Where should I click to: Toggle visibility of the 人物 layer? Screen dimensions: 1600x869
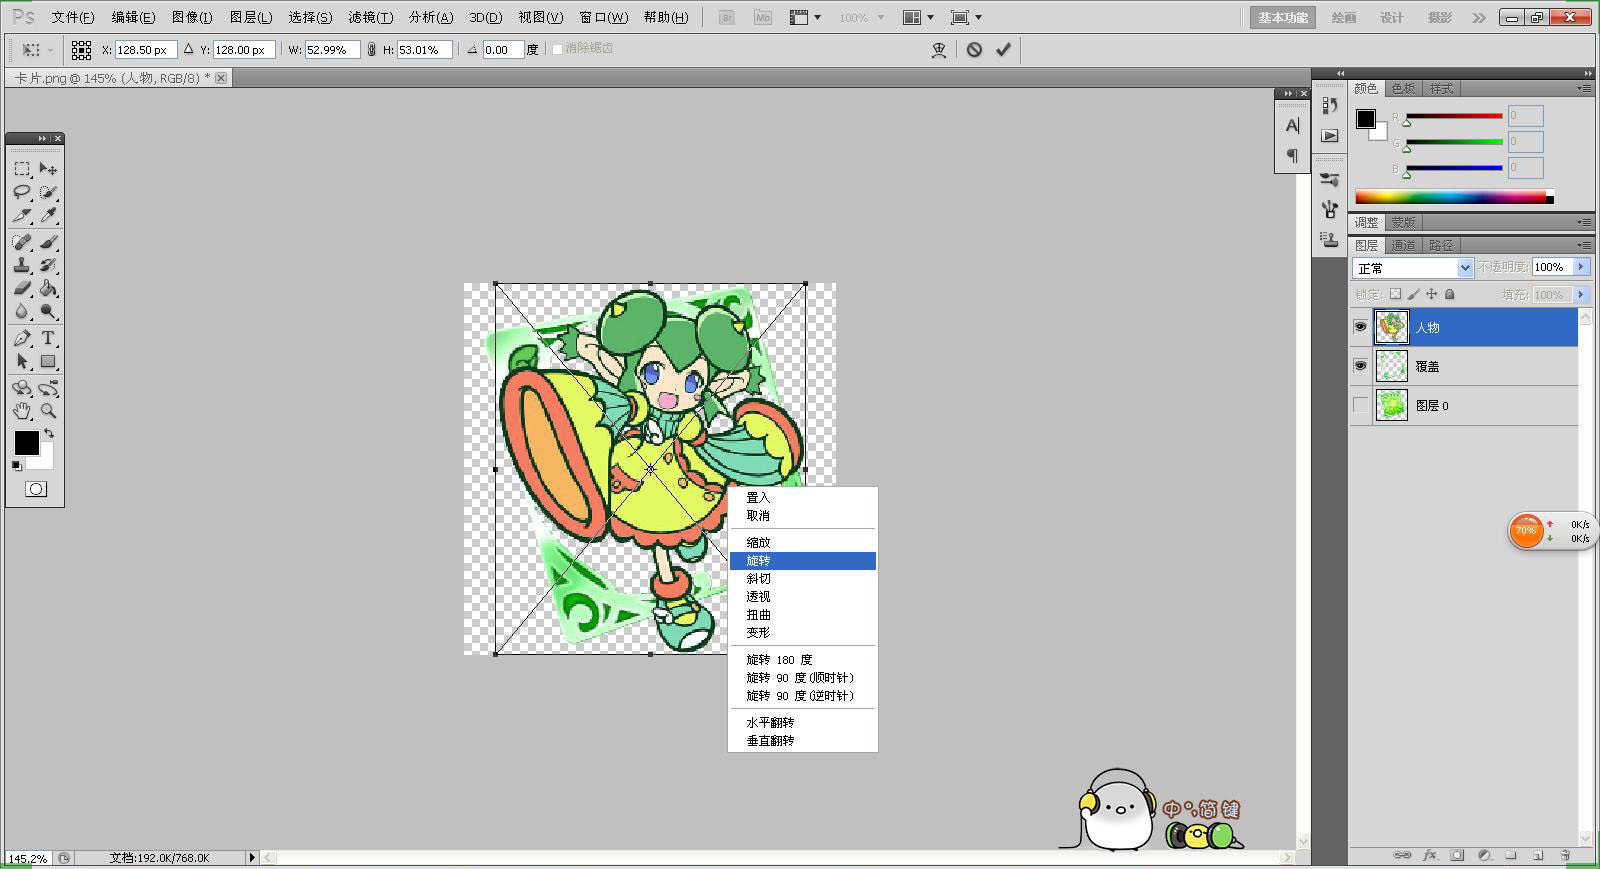pos(1360,327)
